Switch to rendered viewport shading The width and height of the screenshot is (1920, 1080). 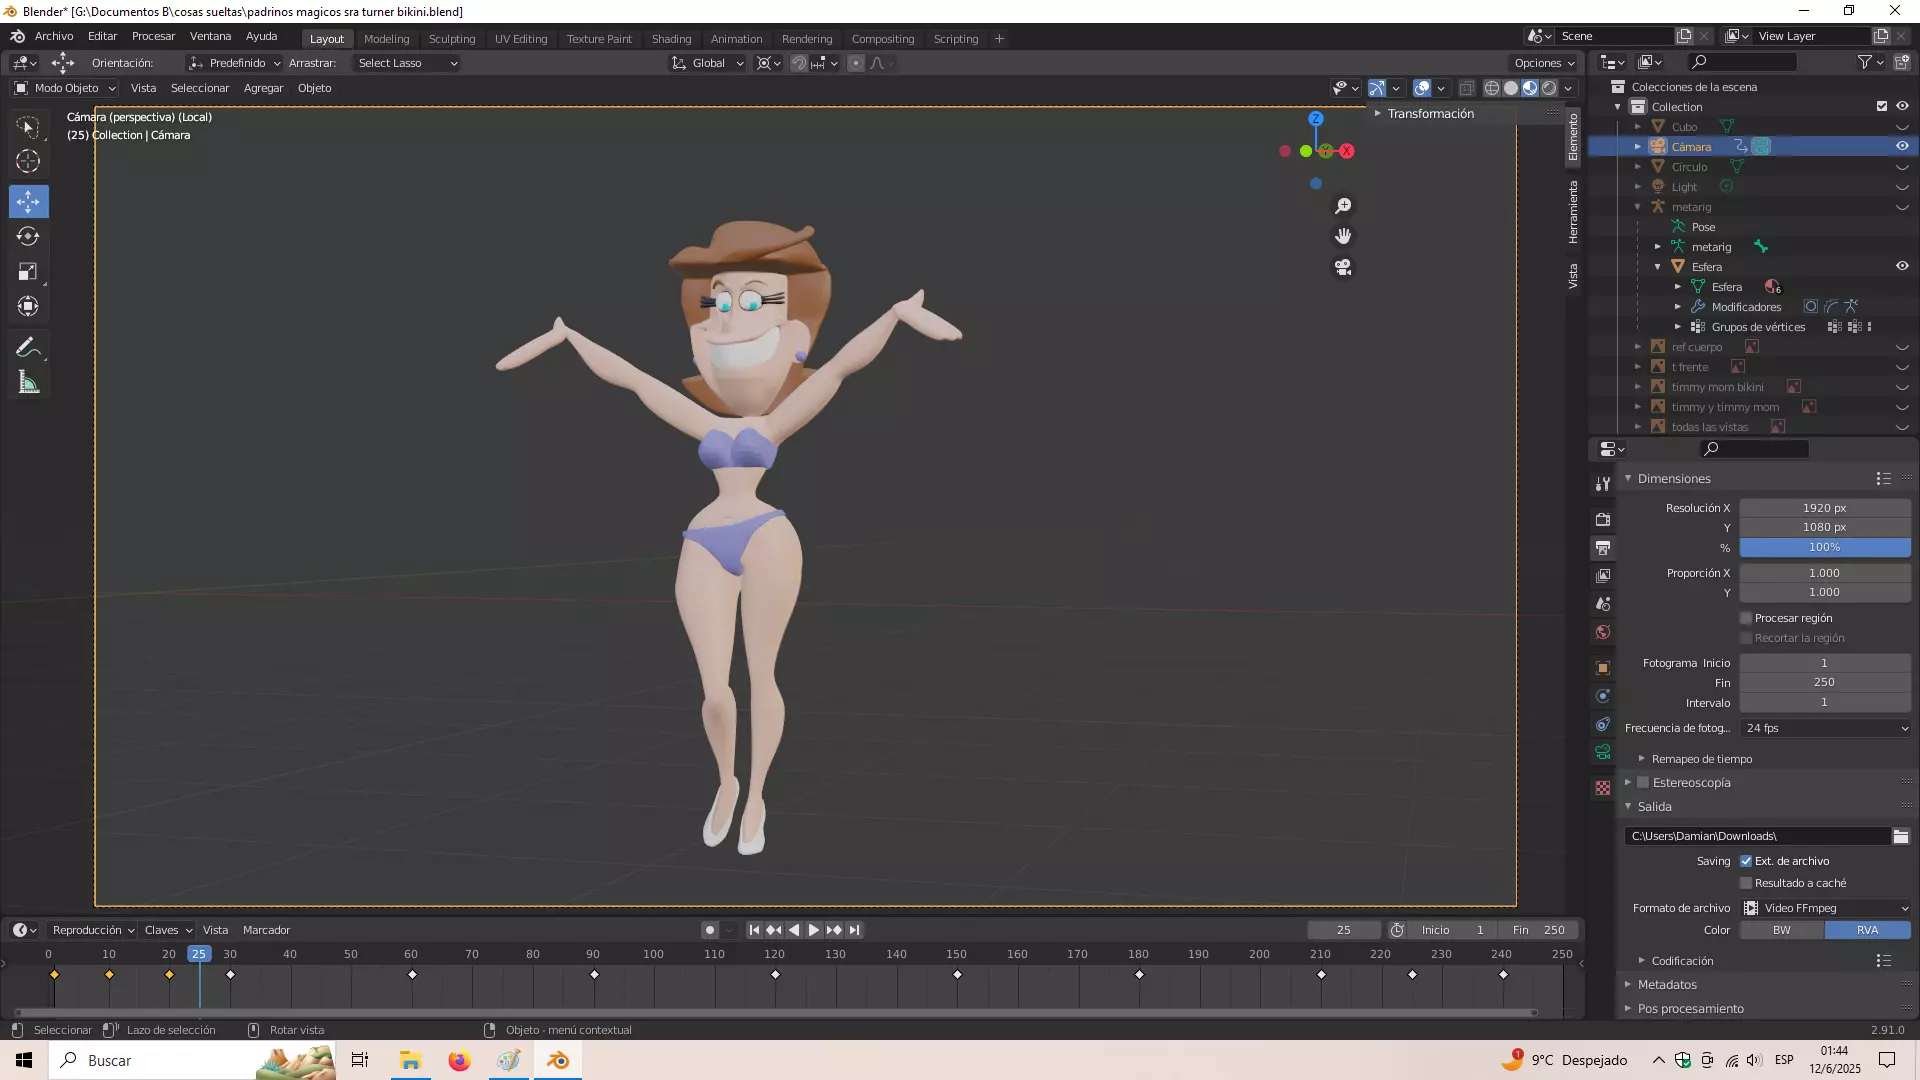(1549, 88)
